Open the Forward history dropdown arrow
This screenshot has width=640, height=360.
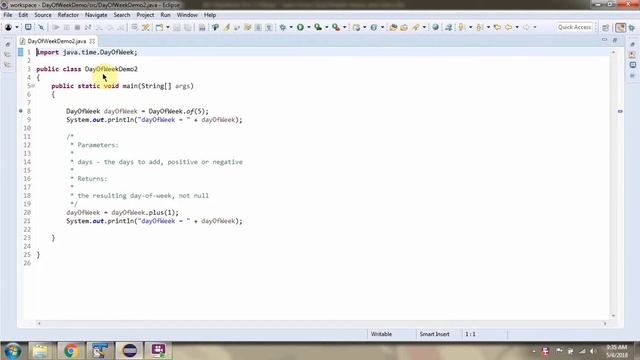point(535,27)
